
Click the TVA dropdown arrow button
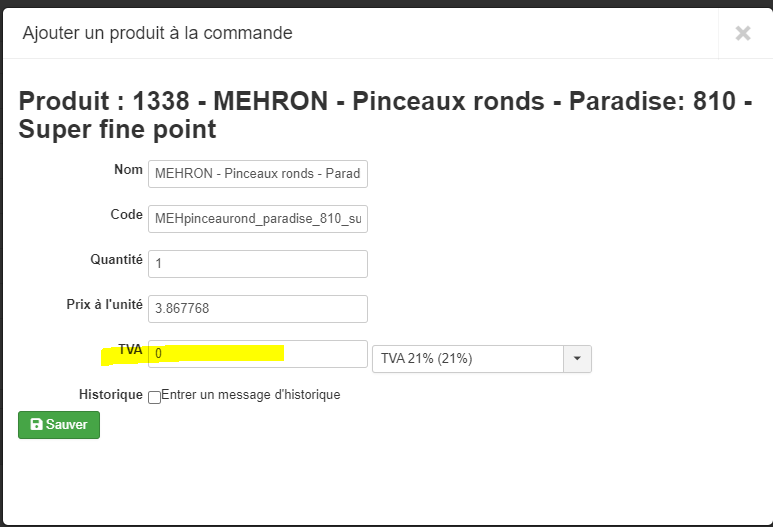[x=578, y=359]
